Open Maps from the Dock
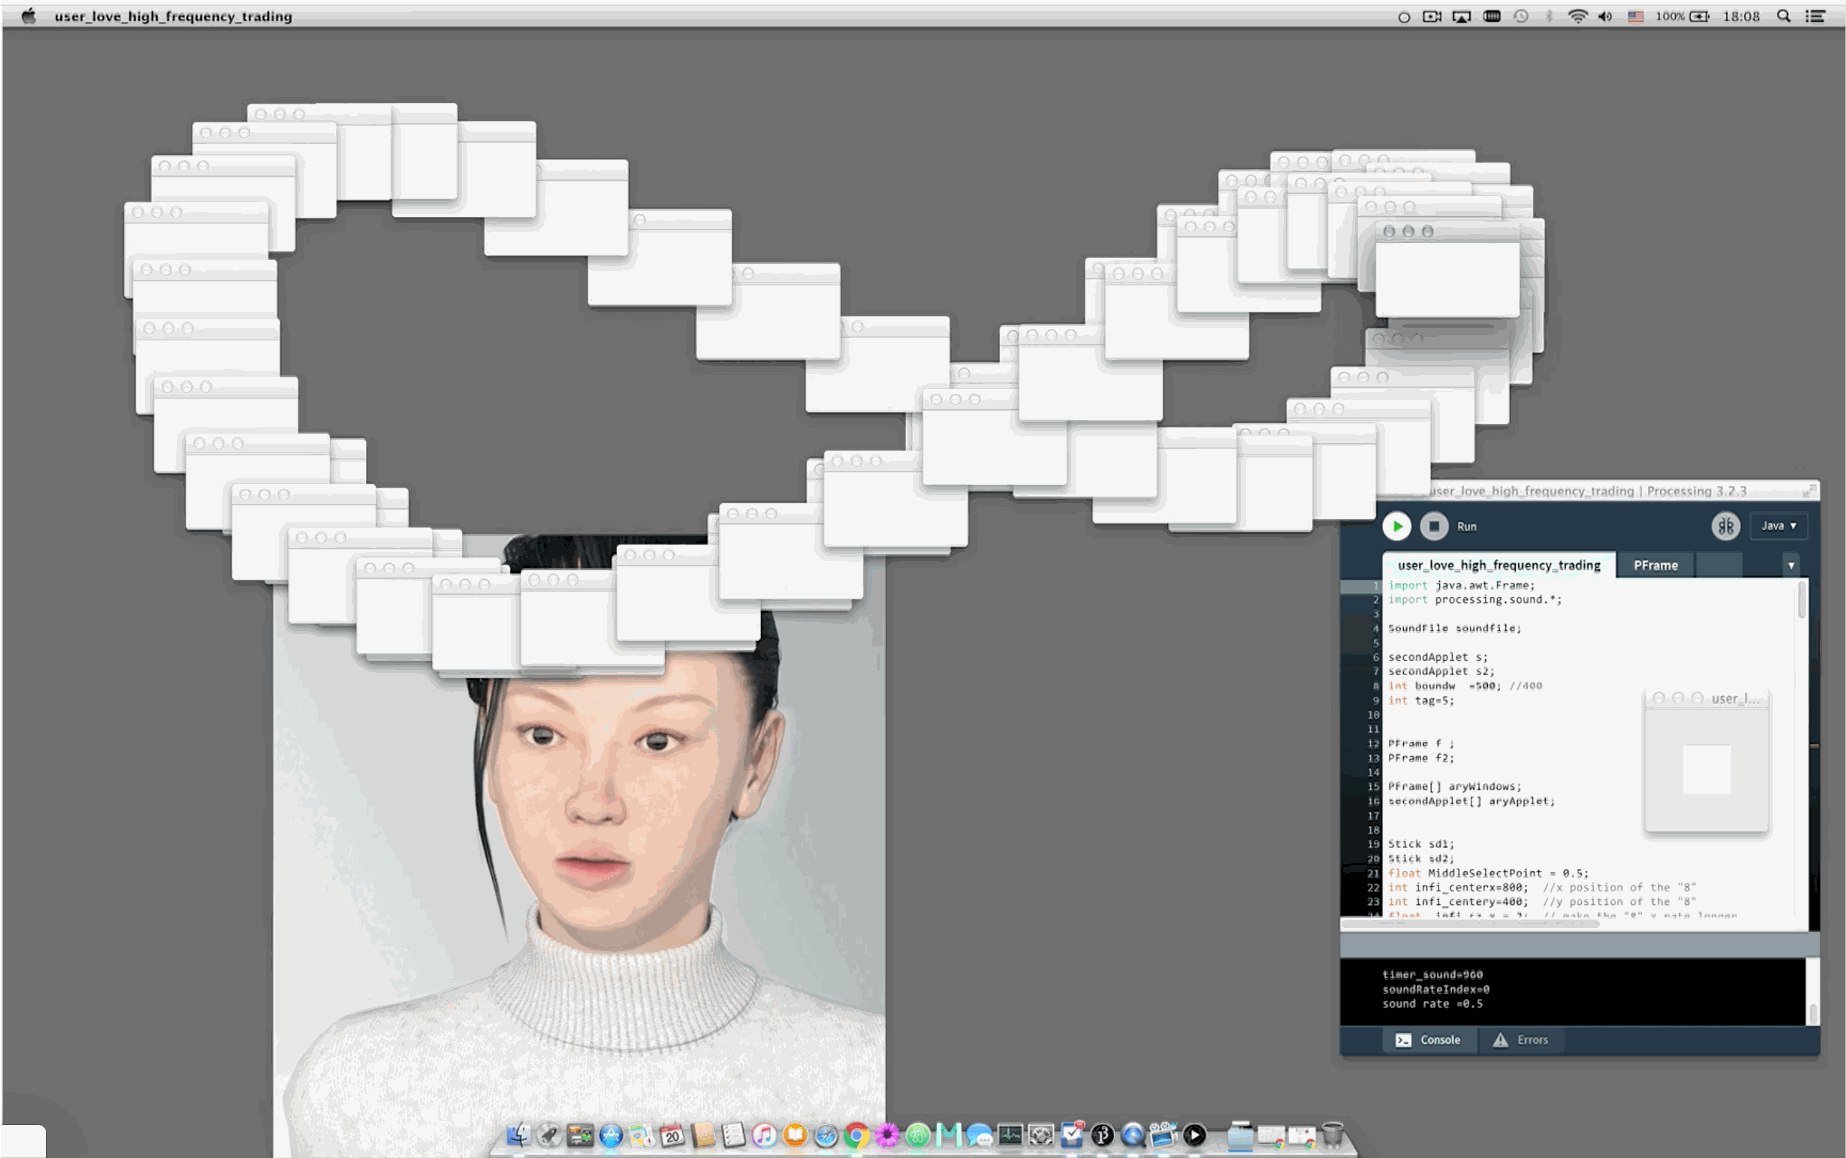Screen dimensions: 1846x1158 [641, 1134]
